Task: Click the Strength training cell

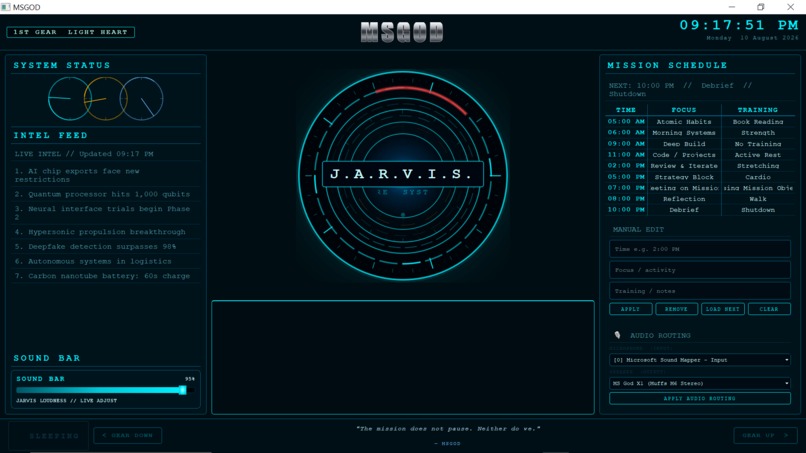Action: tap(758, 133)
